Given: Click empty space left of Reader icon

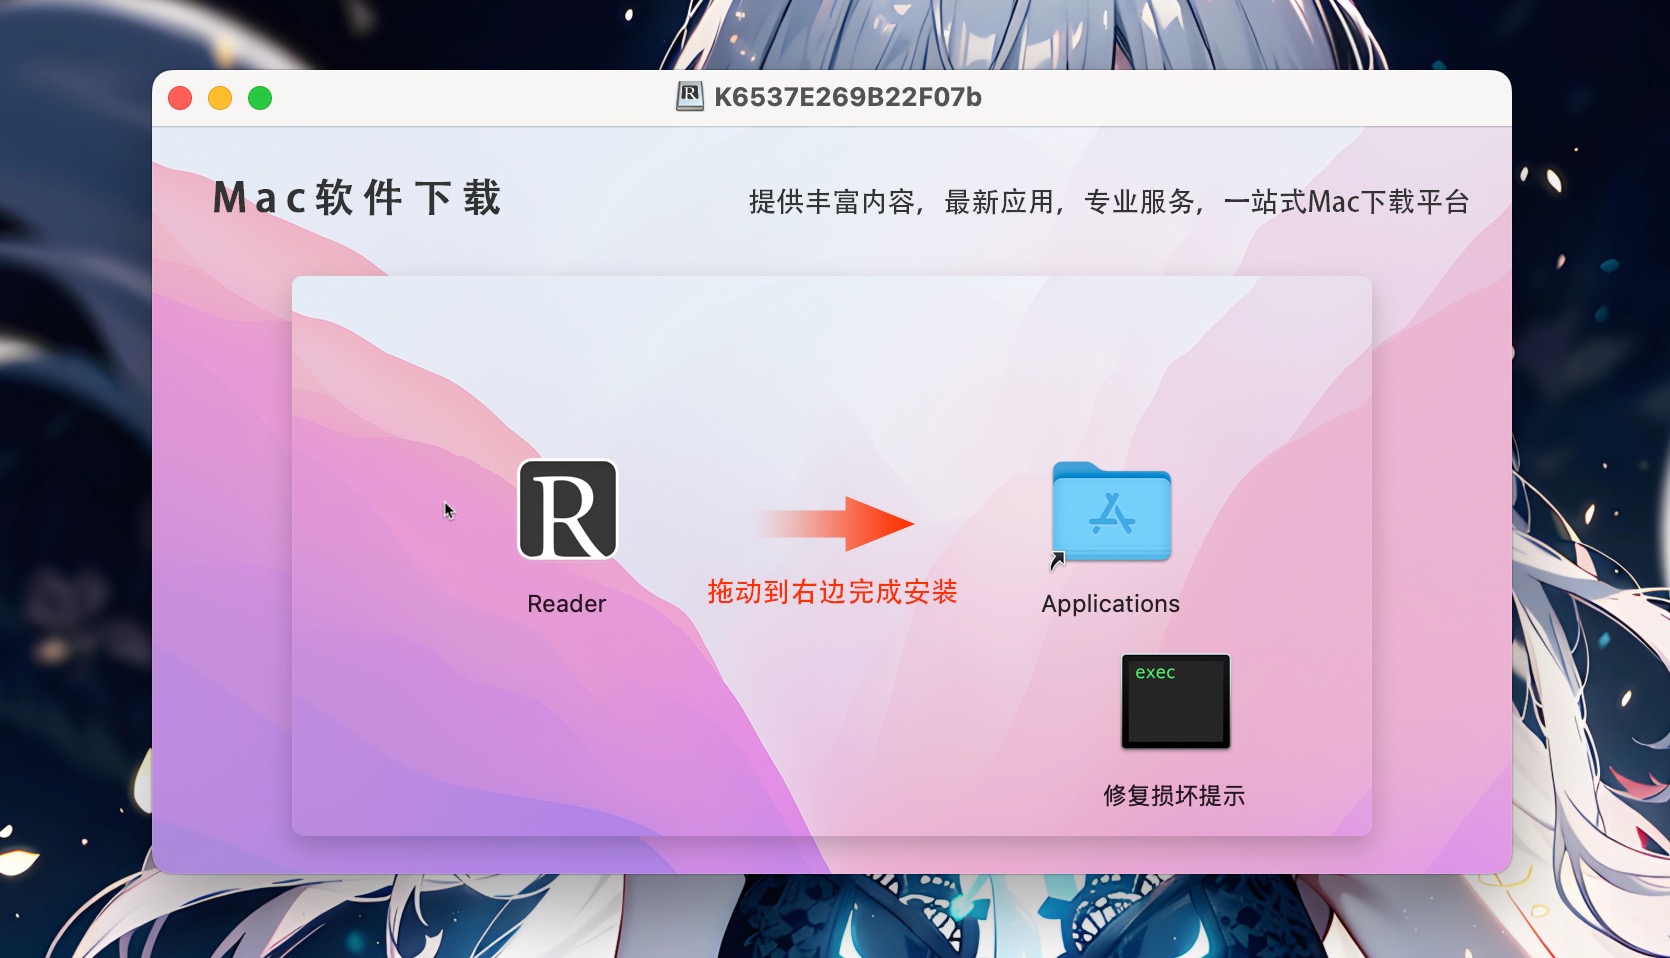Looking at the screenshot, I should tap(400, 560).
